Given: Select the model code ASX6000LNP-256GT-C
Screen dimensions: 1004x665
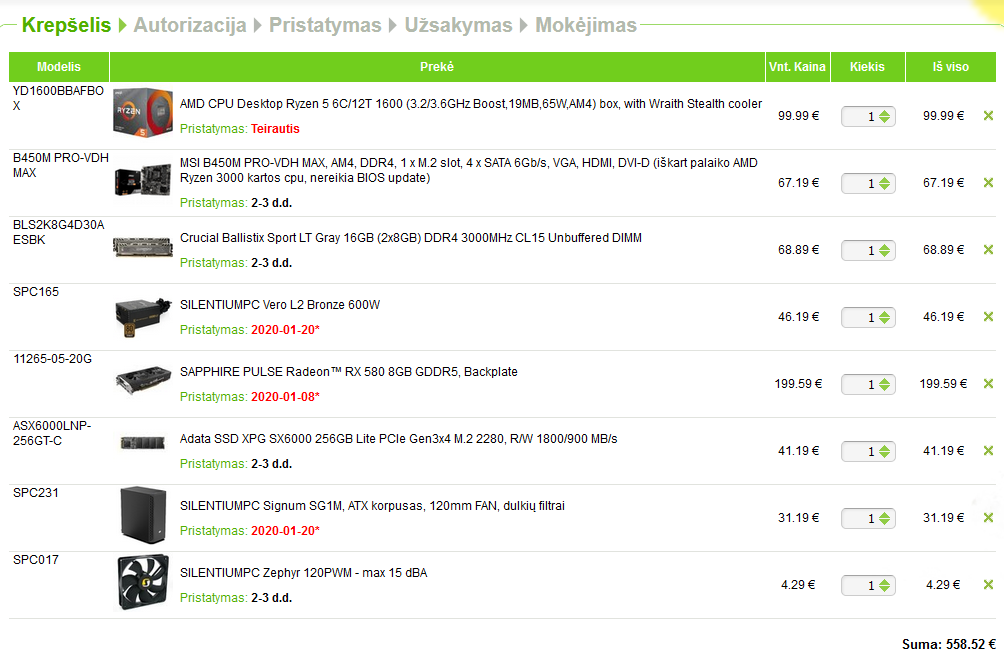Looking at the screenshot, I should click(x=52, y=433).
